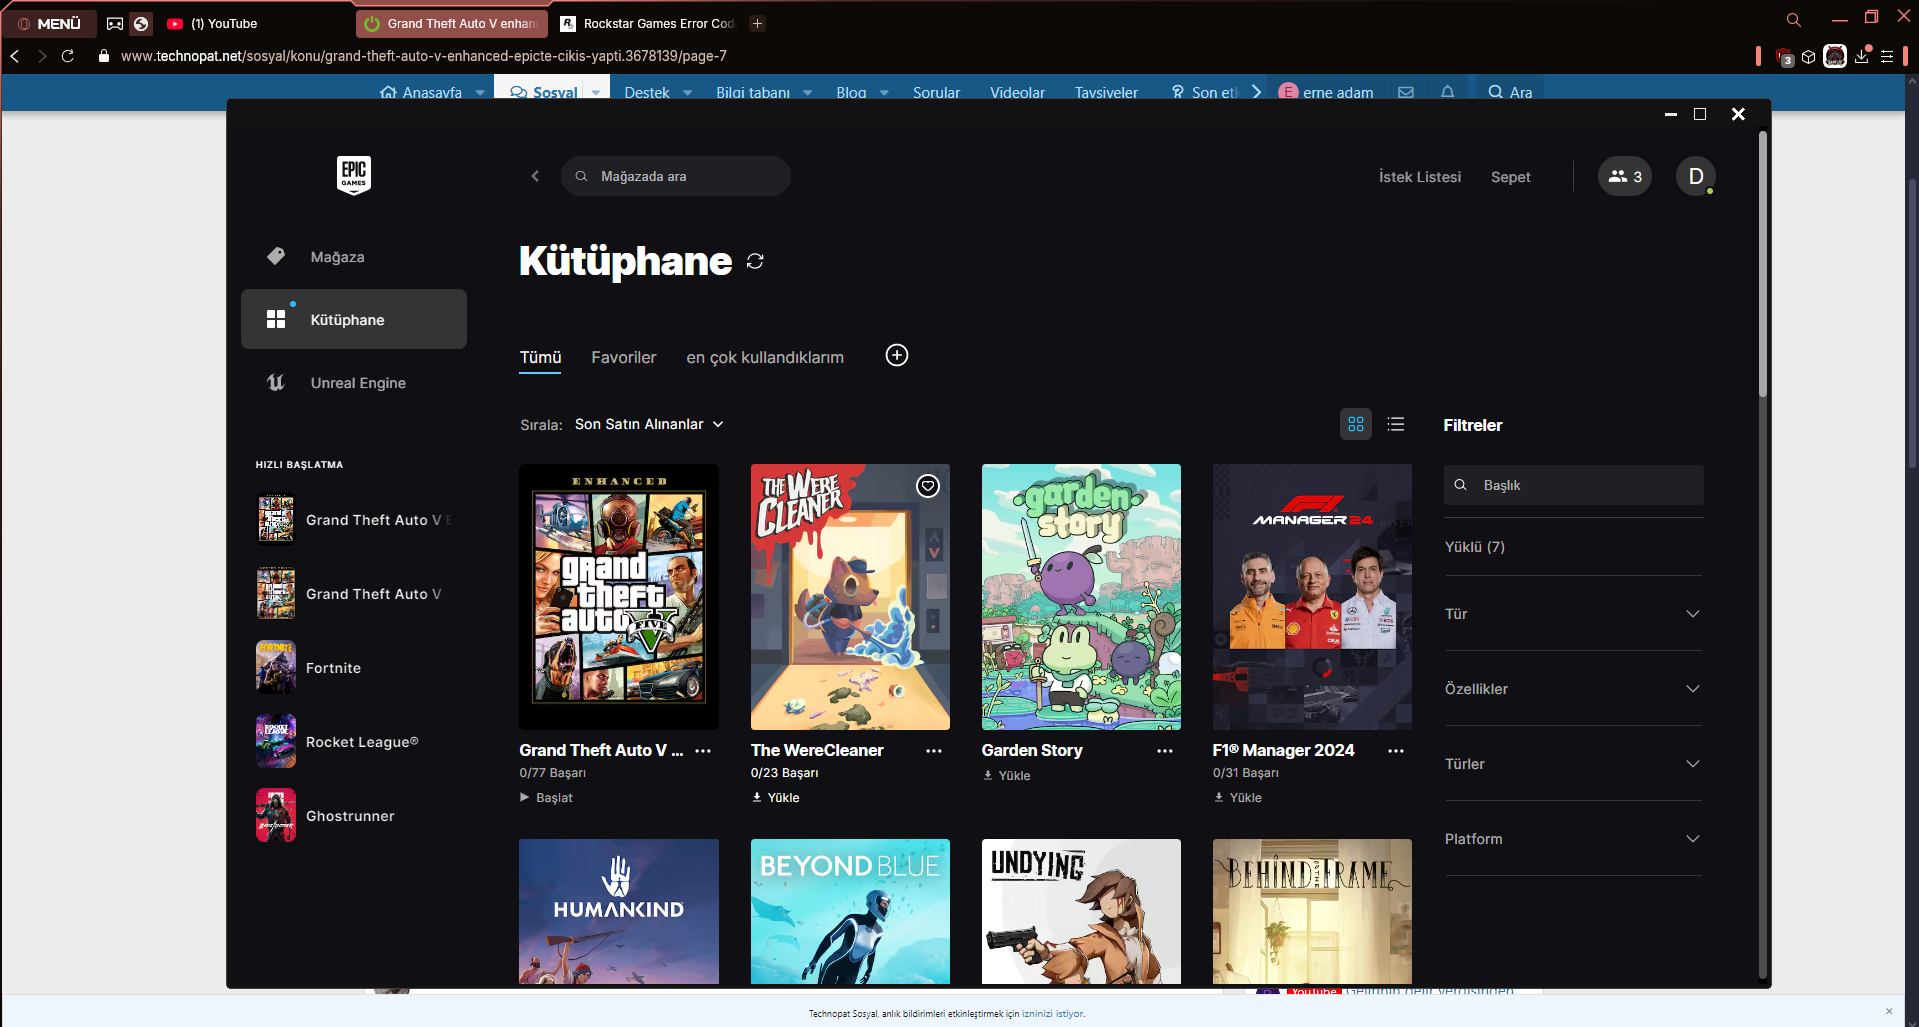This screenshot has width=1919, height=1027.
Task: Launch Ghostrunner from quick launch
Action: (356, 816)
